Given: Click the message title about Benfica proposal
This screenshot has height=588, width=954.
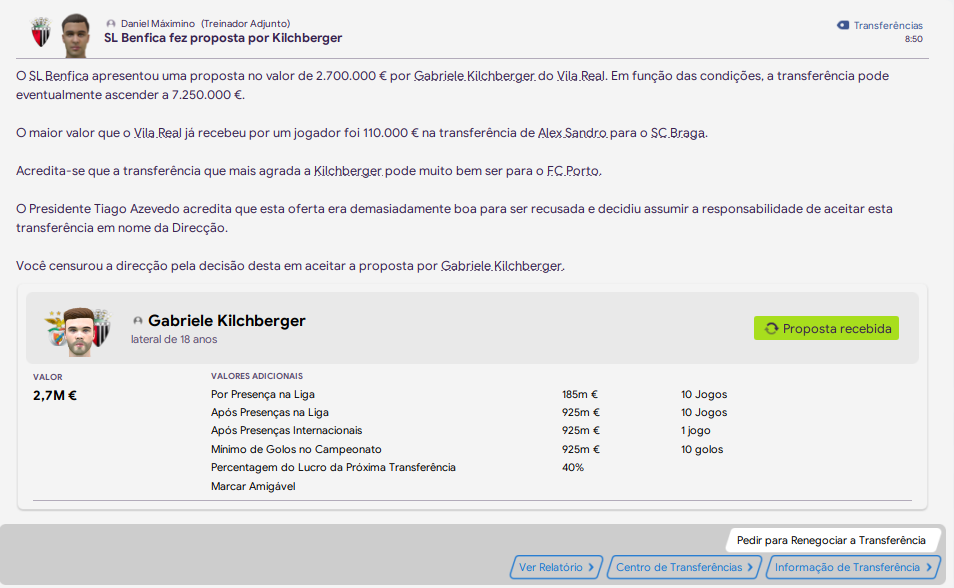Looking at the screenshot, I should [x=223, y=38].
